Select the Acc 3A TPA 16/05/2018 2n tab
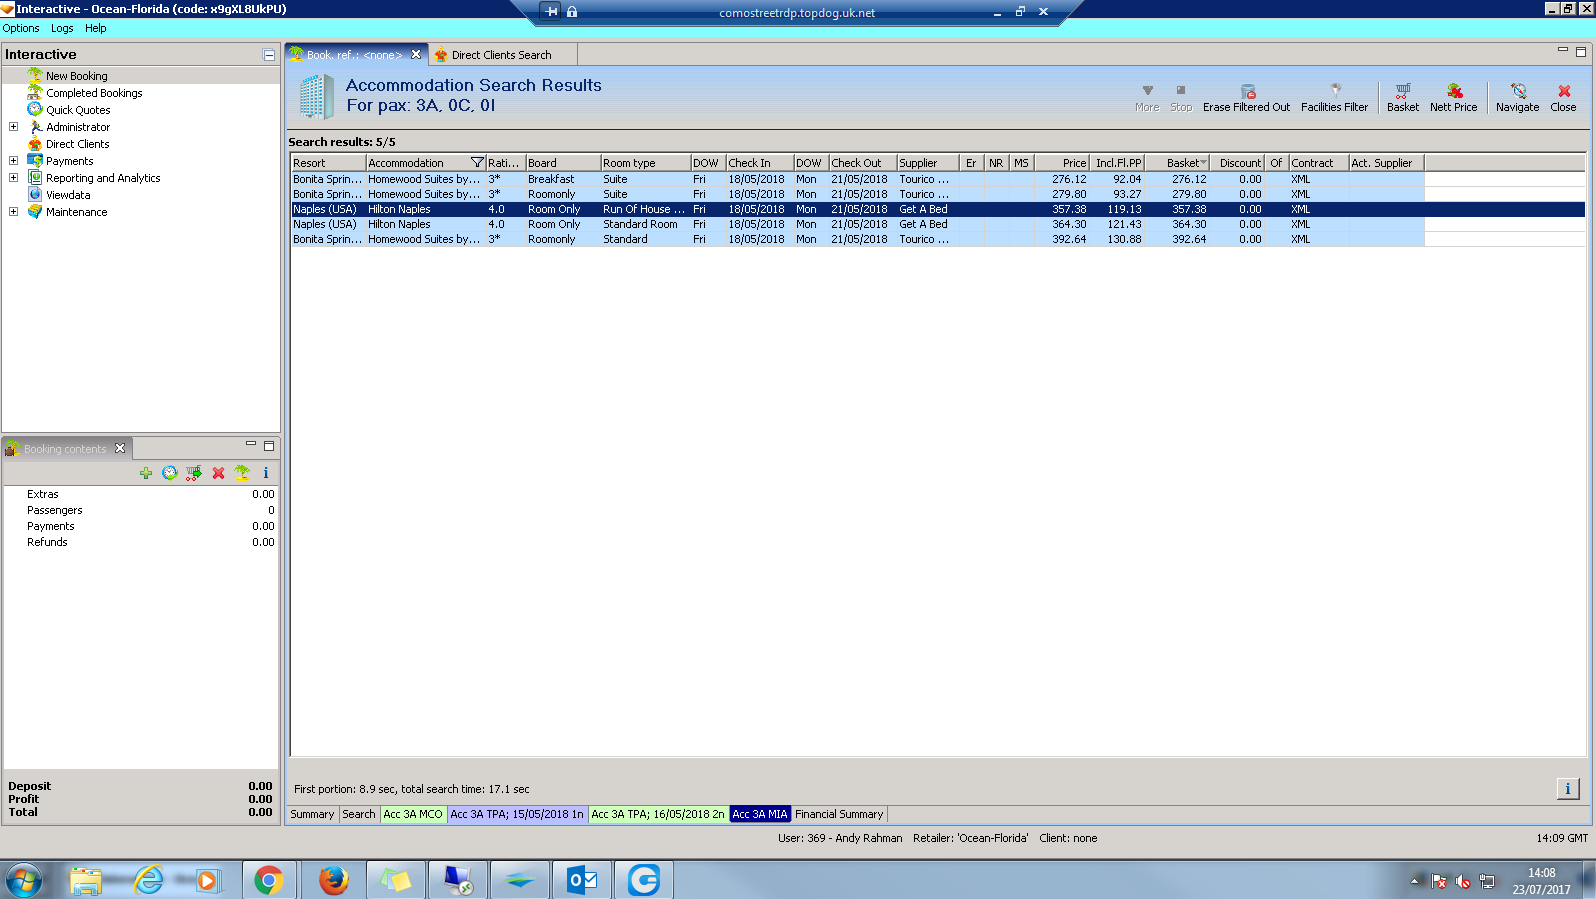Viewport: 1596px width, 899px height. (x=658, y=814)
